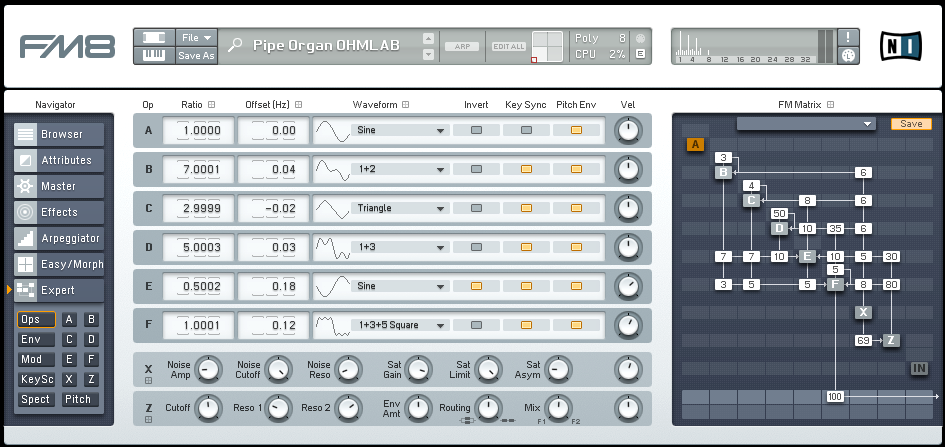Disable Pitch Env for operator D
This screenshot has width=945, height=447.
tap(576, 247)
